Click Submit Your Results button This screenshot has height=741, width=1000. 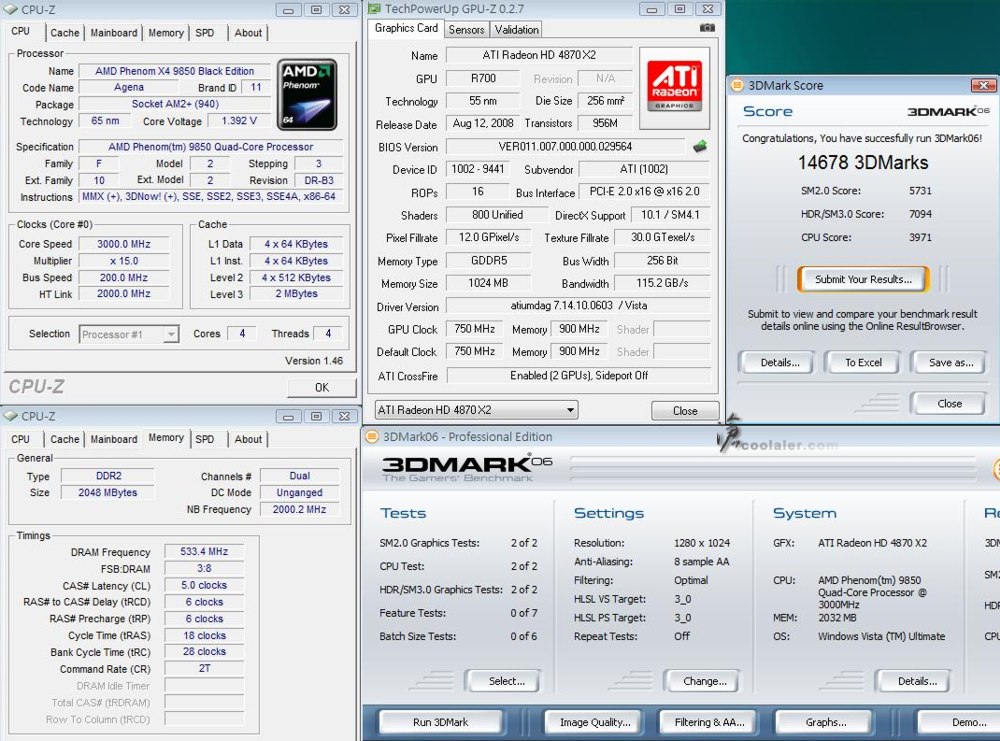(863, 279)
